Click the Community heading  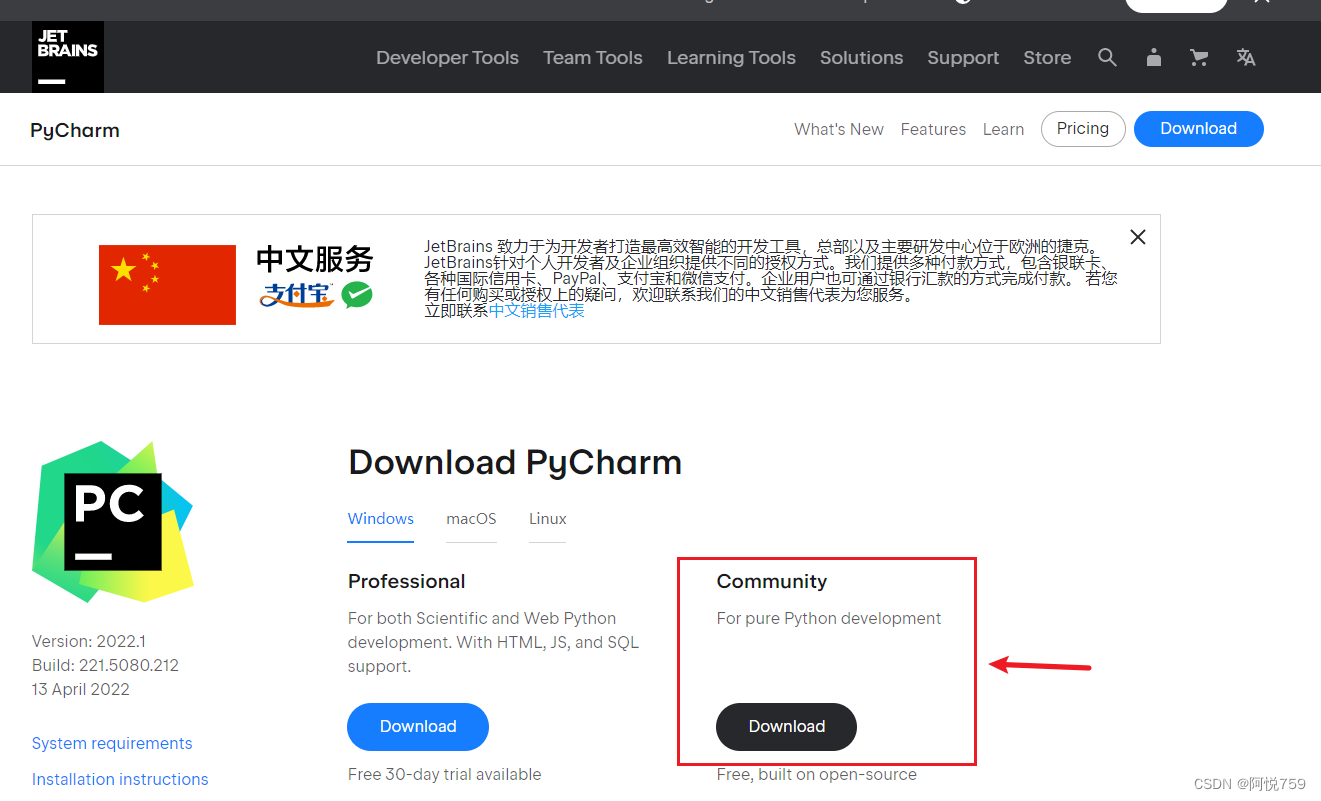[772, 581]
